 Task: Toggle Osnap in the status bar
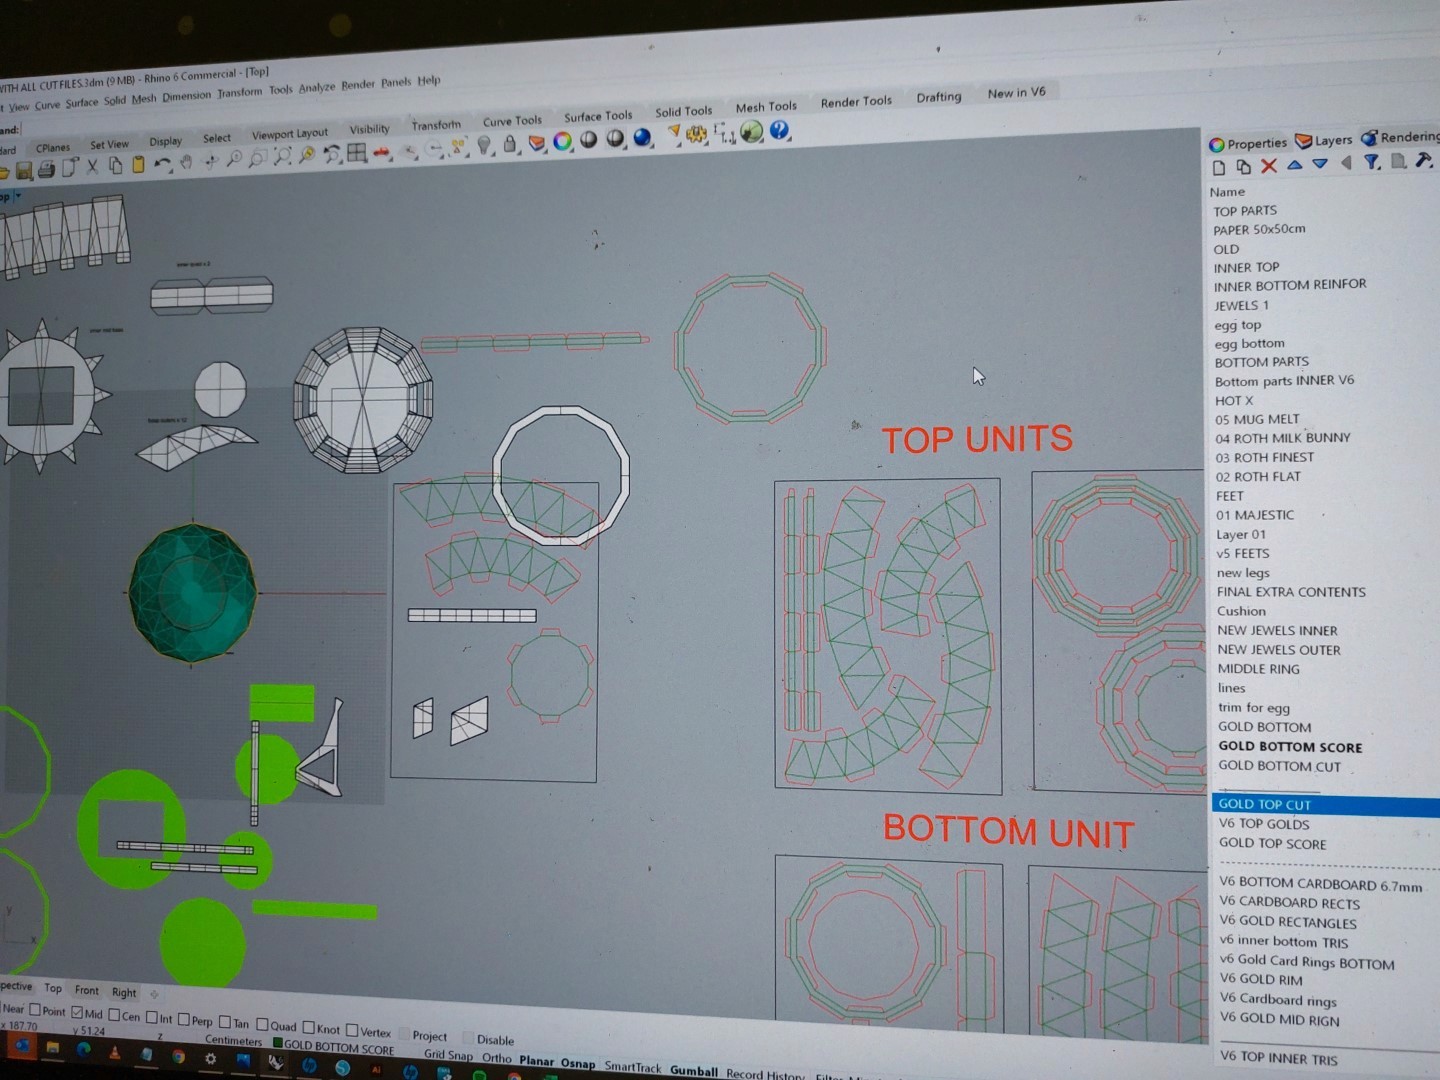[578, 1063]
